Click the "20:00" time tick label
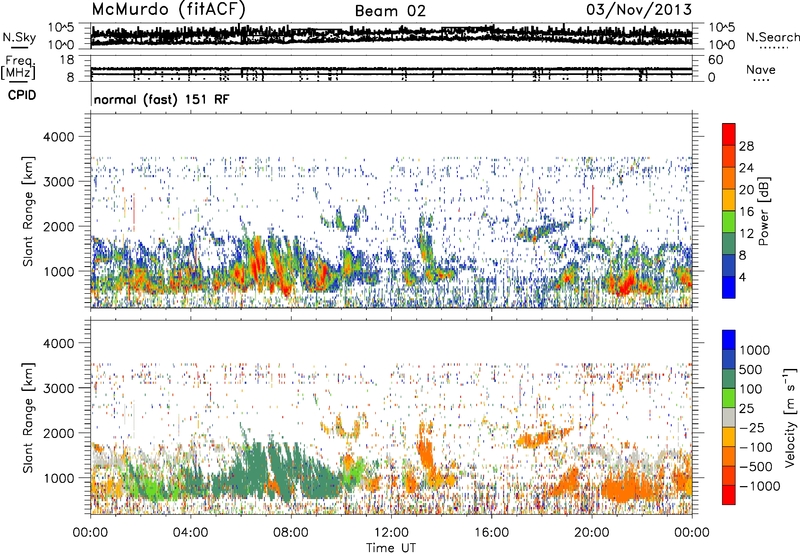The height and width of the screenshot is (554, 800). [592, 533]
